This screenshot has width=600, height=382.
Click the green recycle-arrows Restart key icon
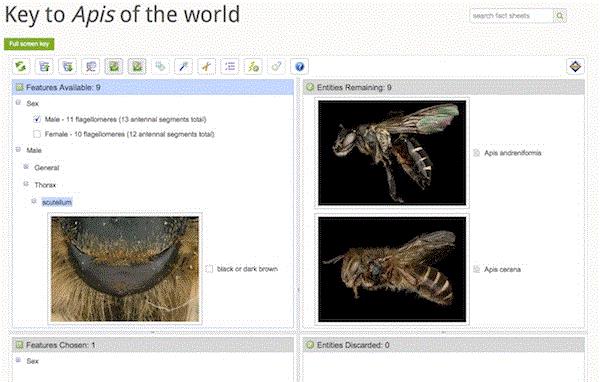pos(21,67)
